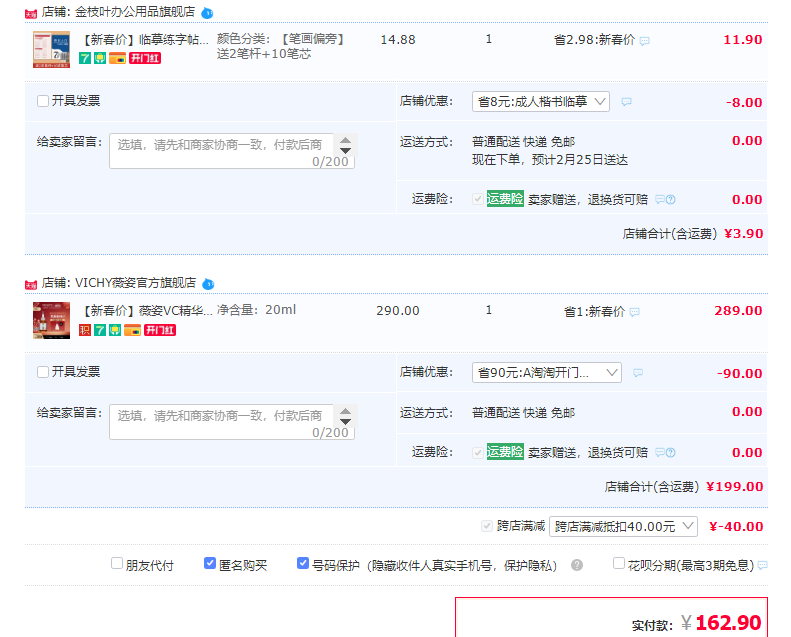Open the 【新春价】薇姿VC精华 product title
Viewport: 791px width, 637px height.
coord(146,311)
